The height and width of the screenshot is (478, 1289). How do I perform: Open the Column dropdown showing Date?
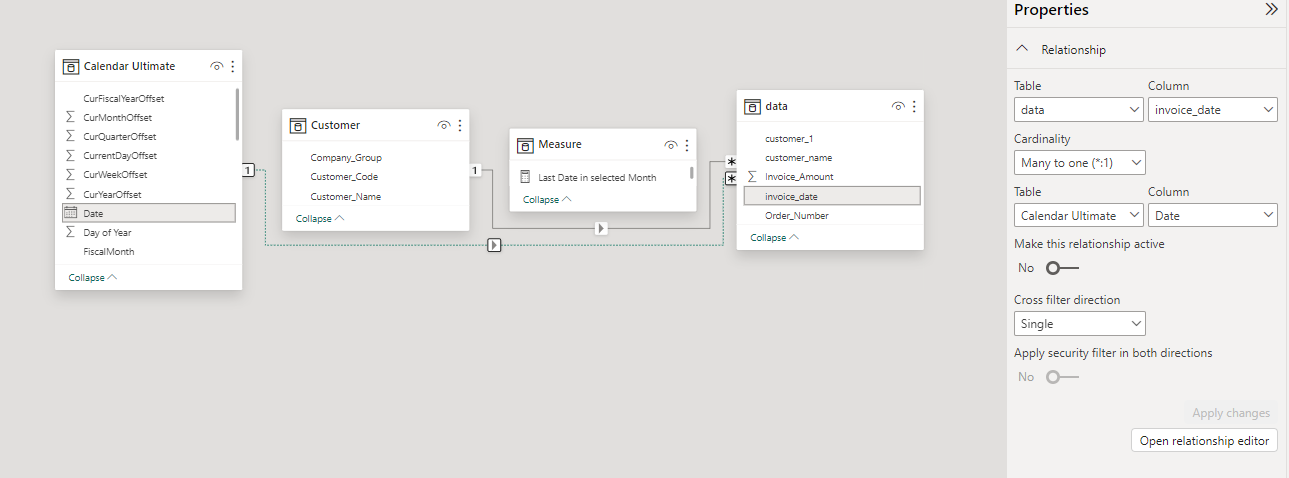tap(1213, 215)
